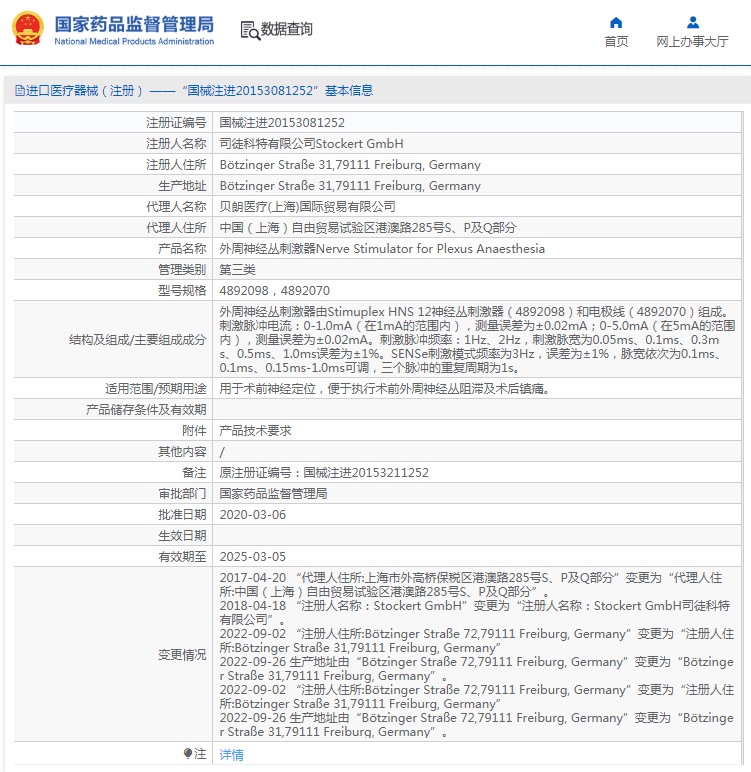Screen dimensions: 751x772
Task: Select 贝朗医疗(上海)国际贸易有限公司 cell
Action: point(307,207)
